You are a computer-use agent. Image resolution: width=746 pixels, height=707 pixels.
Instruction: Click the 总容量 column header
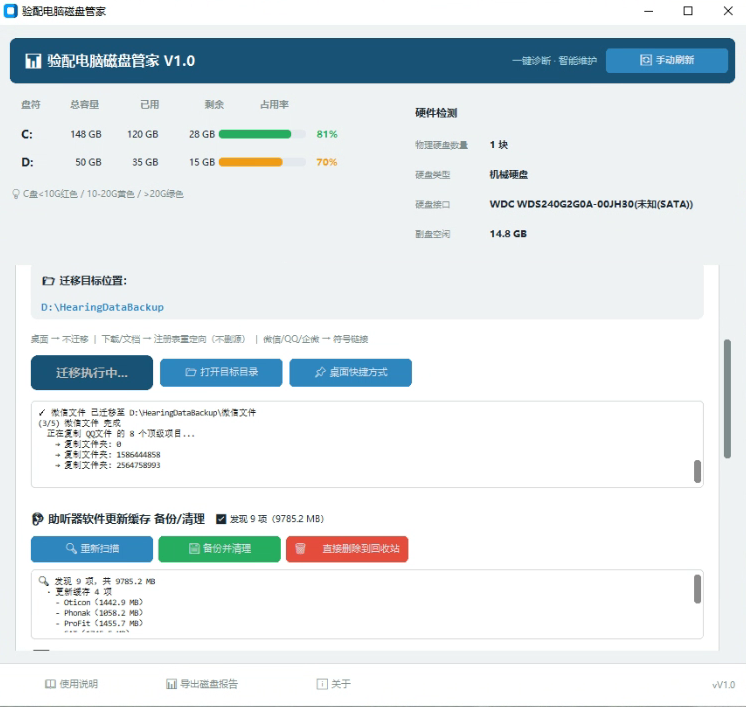(85, 104)
